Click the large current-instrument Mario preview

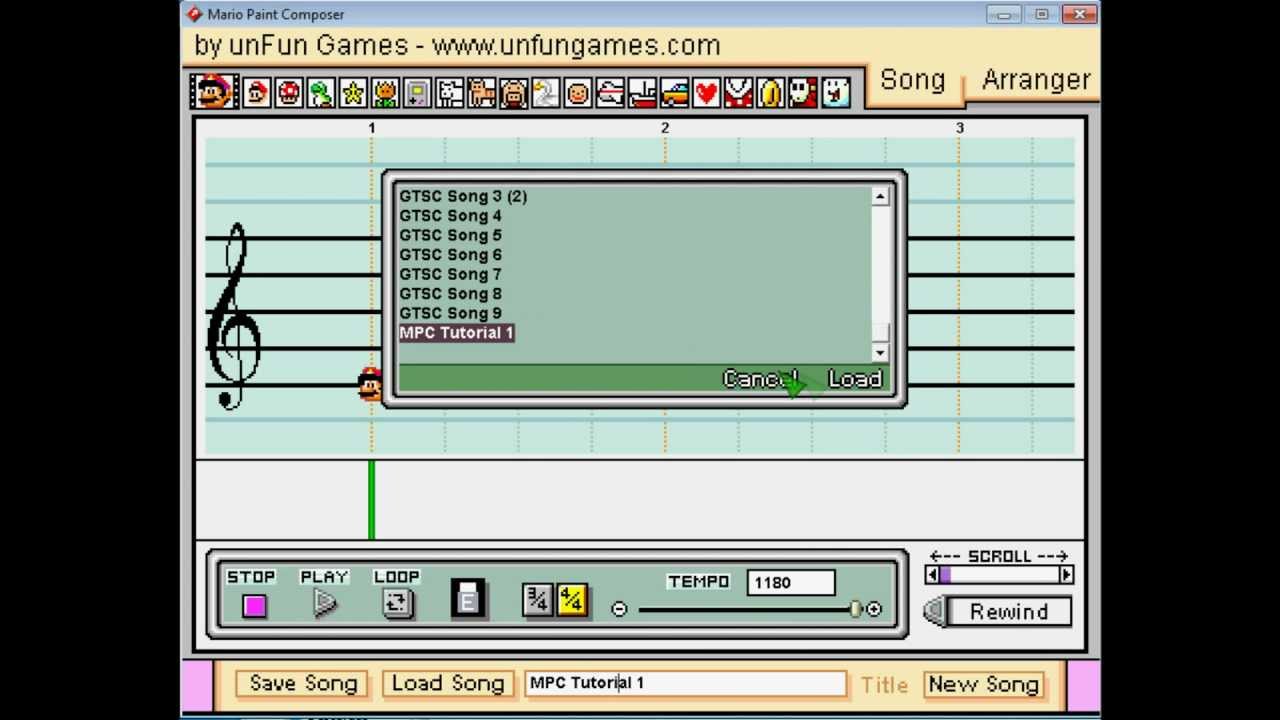[x=213, y=92]
